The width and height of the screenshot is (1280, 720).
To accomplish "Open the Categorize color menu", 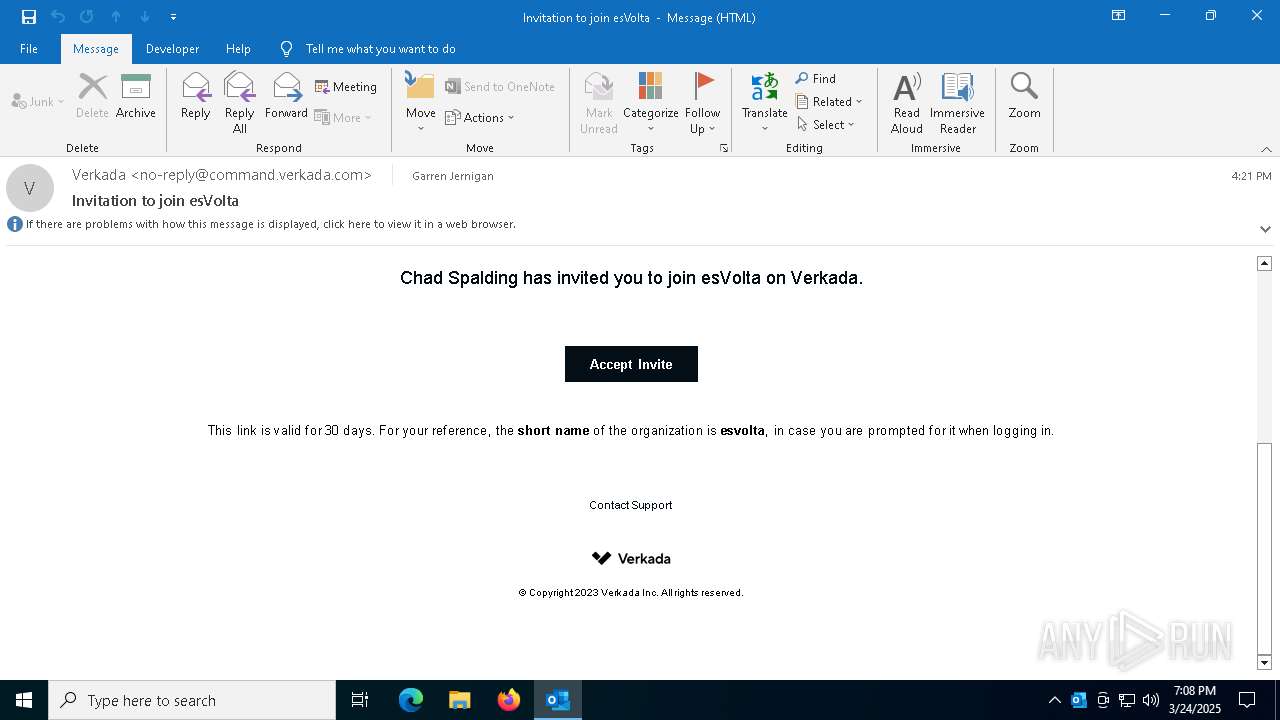I will pyautogui.click(x=651, y=102).
